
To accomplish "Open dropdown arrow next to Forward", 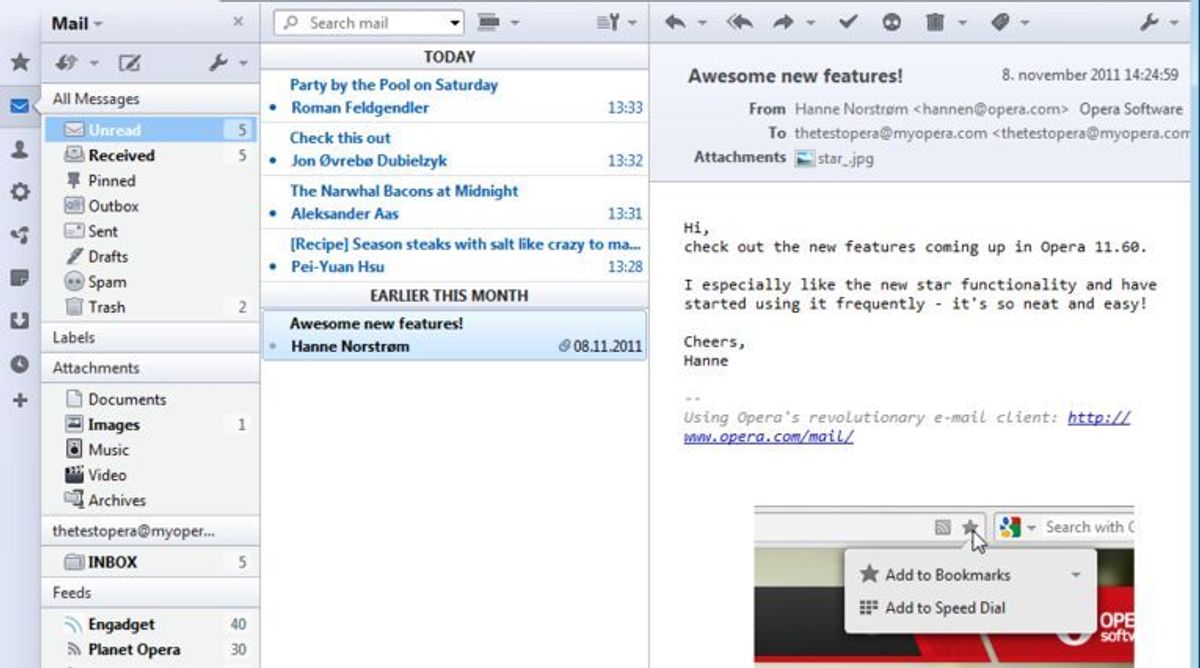I will point(811,23).
